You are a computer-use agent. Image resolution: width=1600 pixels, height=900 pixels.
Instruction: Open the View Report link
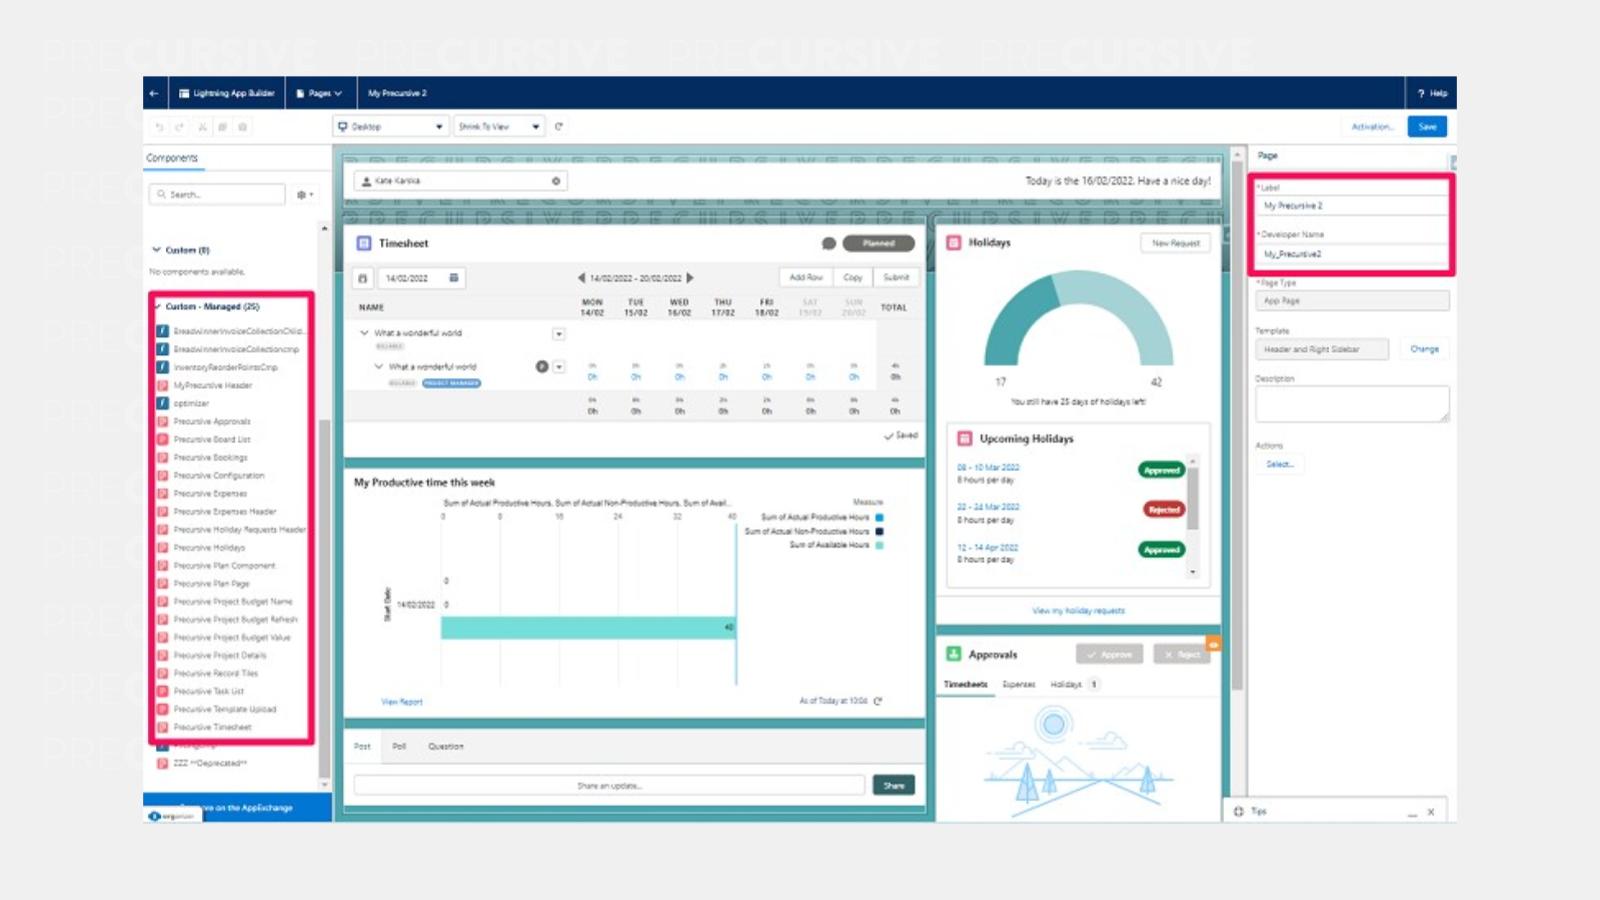coord(402,702)
